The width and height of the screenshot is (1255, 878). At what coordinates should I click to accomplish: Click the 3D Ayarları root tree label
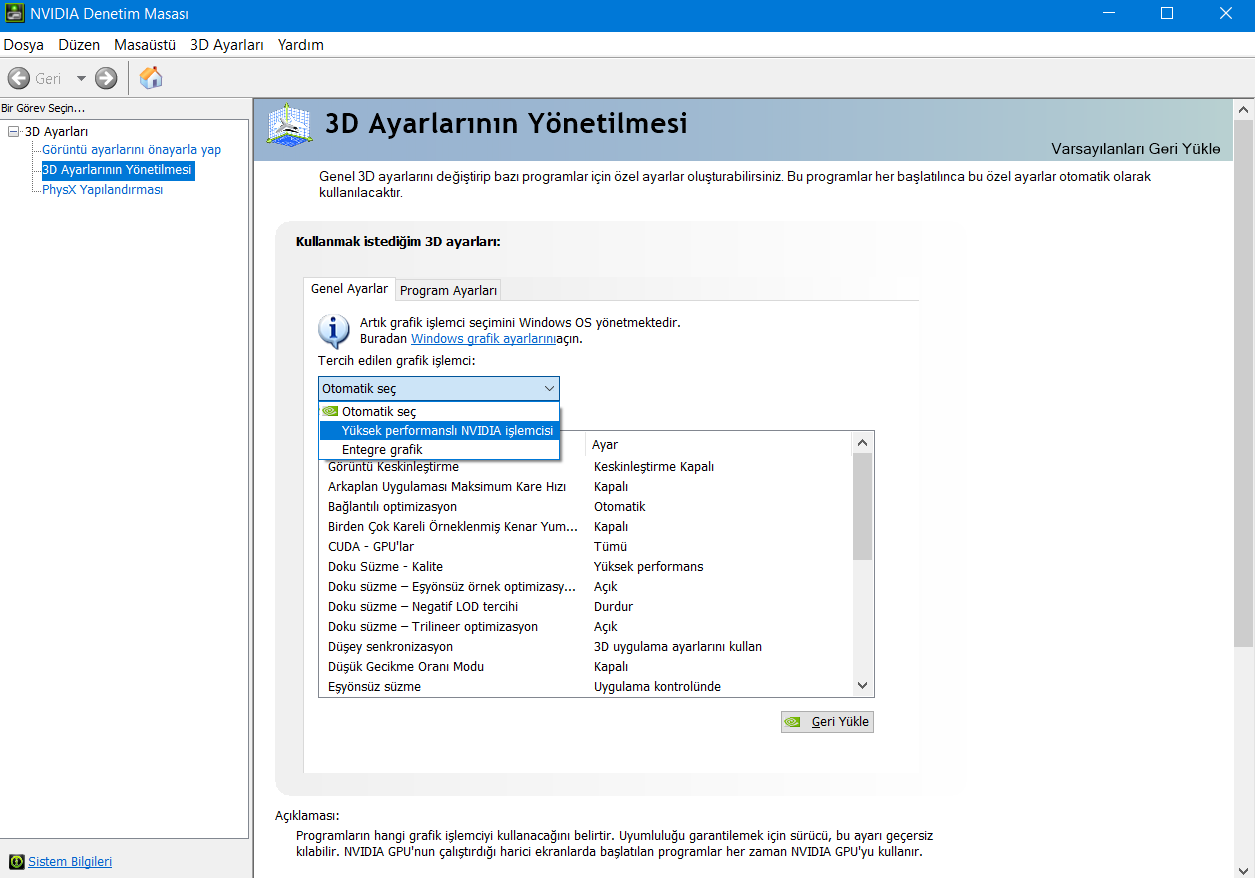click(x=56, y=131)
